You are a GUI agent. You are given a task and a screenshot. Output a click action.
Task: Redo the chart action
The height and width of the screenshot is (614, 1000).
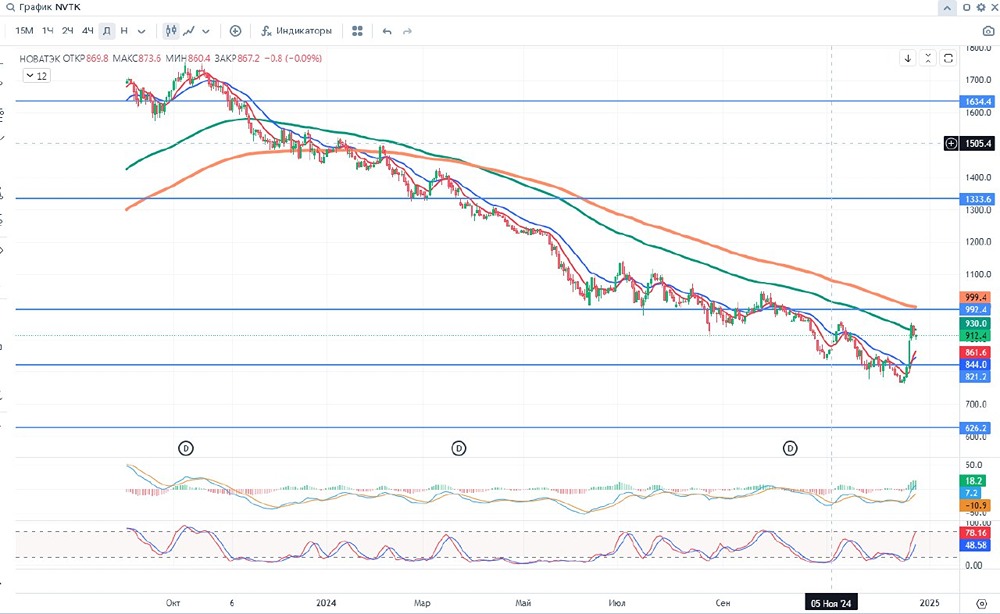coord(408,31)
